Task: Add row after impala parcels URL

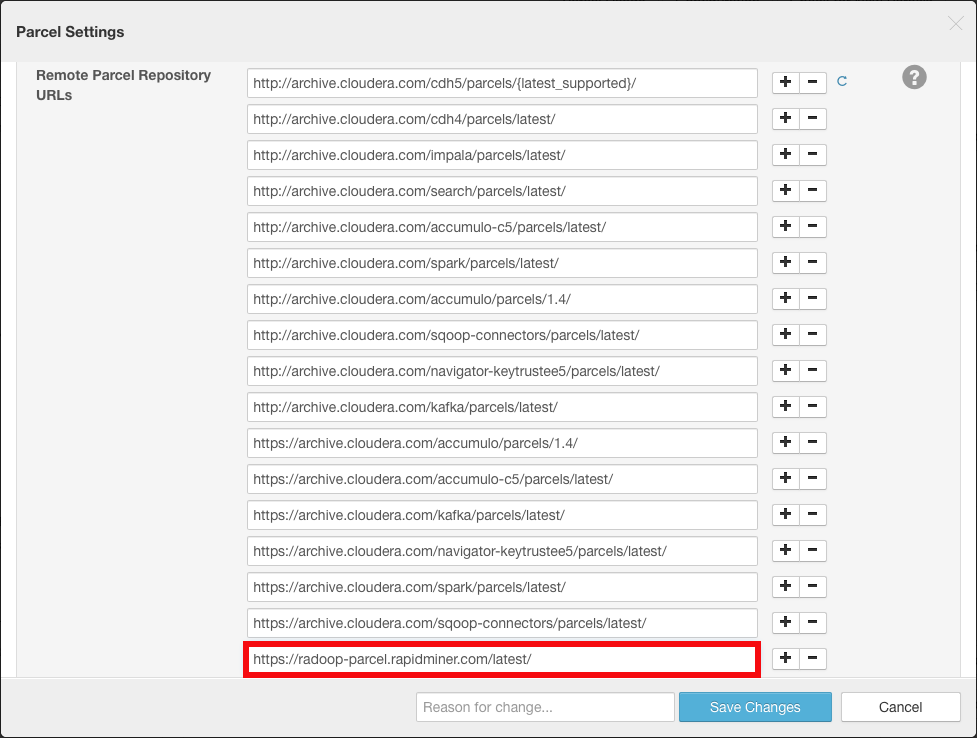Action: point(786,155)
